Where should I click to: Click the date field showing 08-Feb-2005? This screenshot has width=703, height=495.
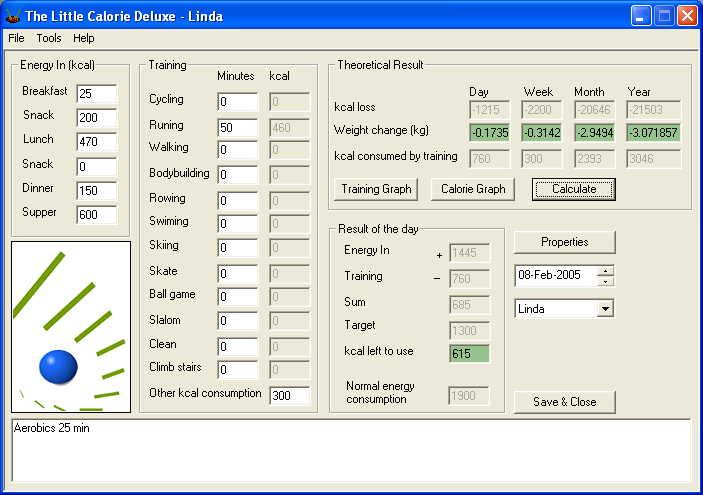pyautogui.click(x=556, y=275)
